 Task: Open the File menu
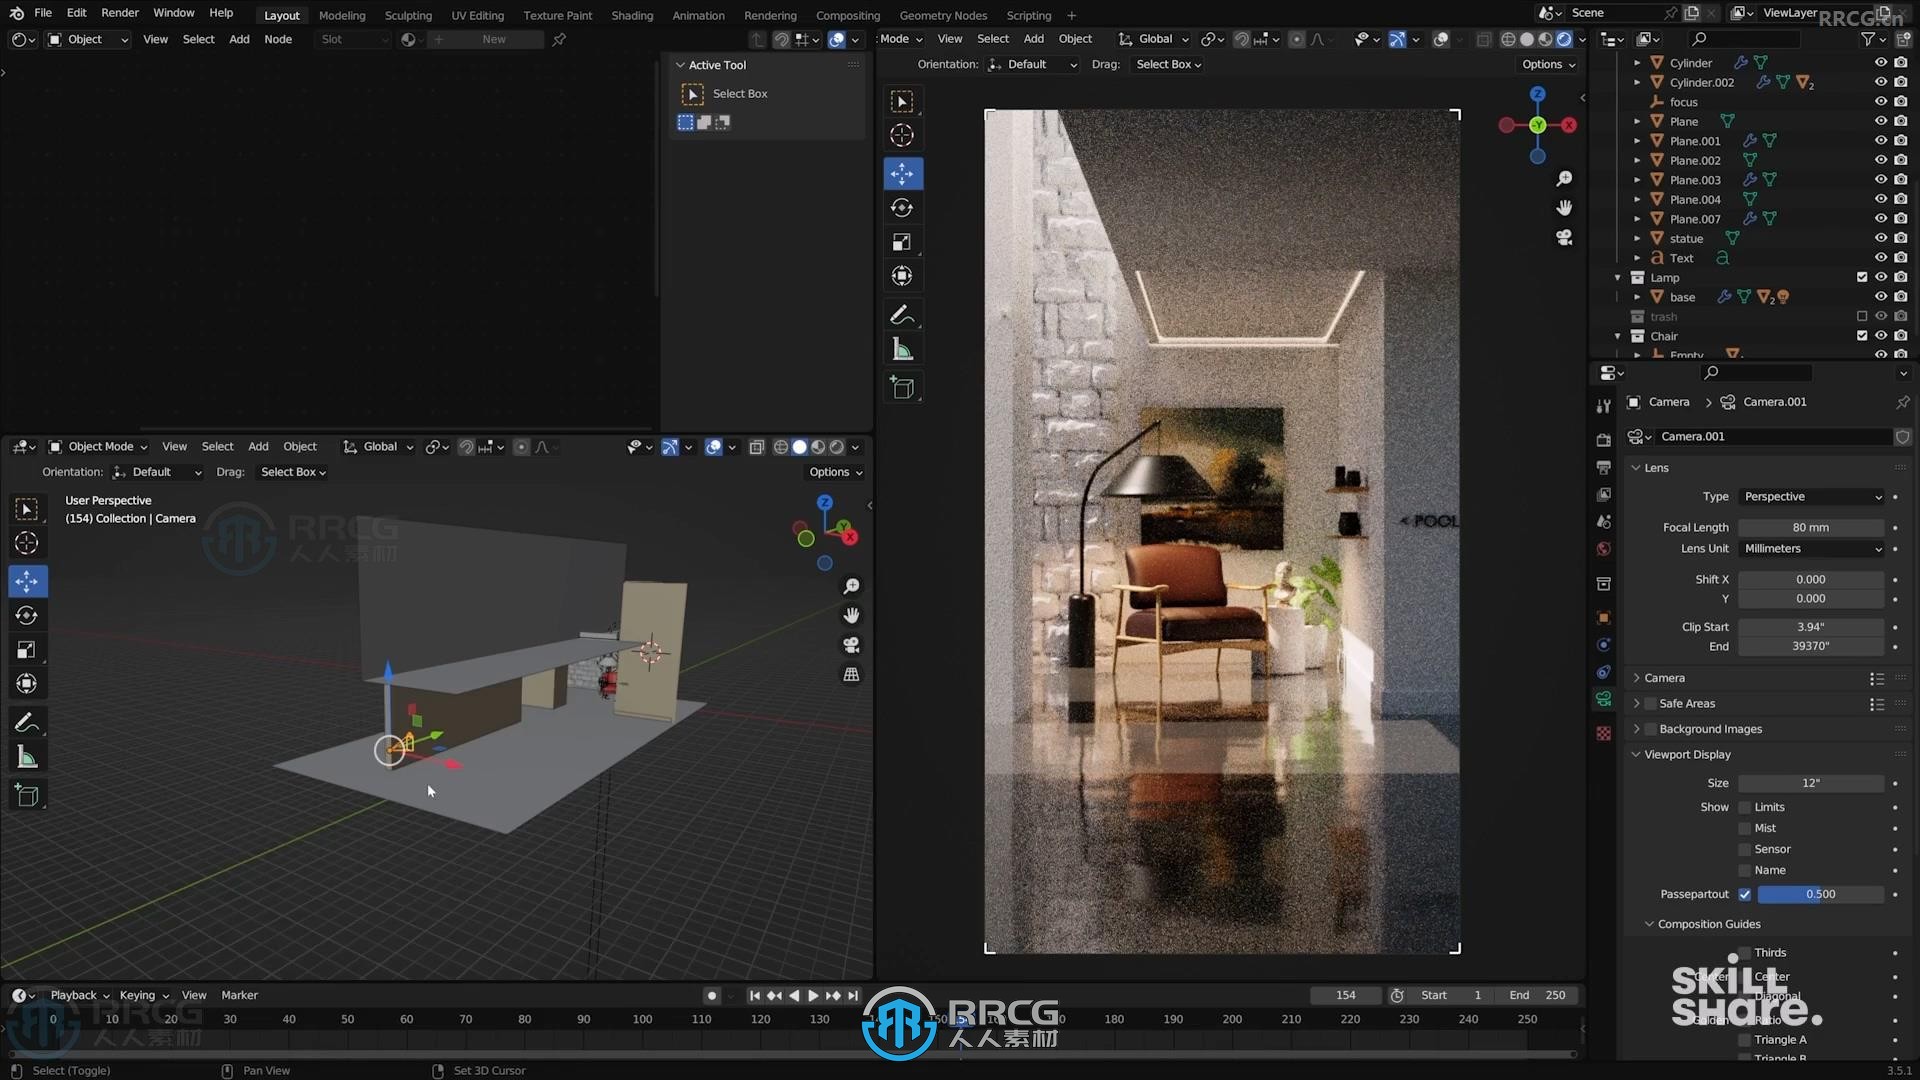click(43, 13)
